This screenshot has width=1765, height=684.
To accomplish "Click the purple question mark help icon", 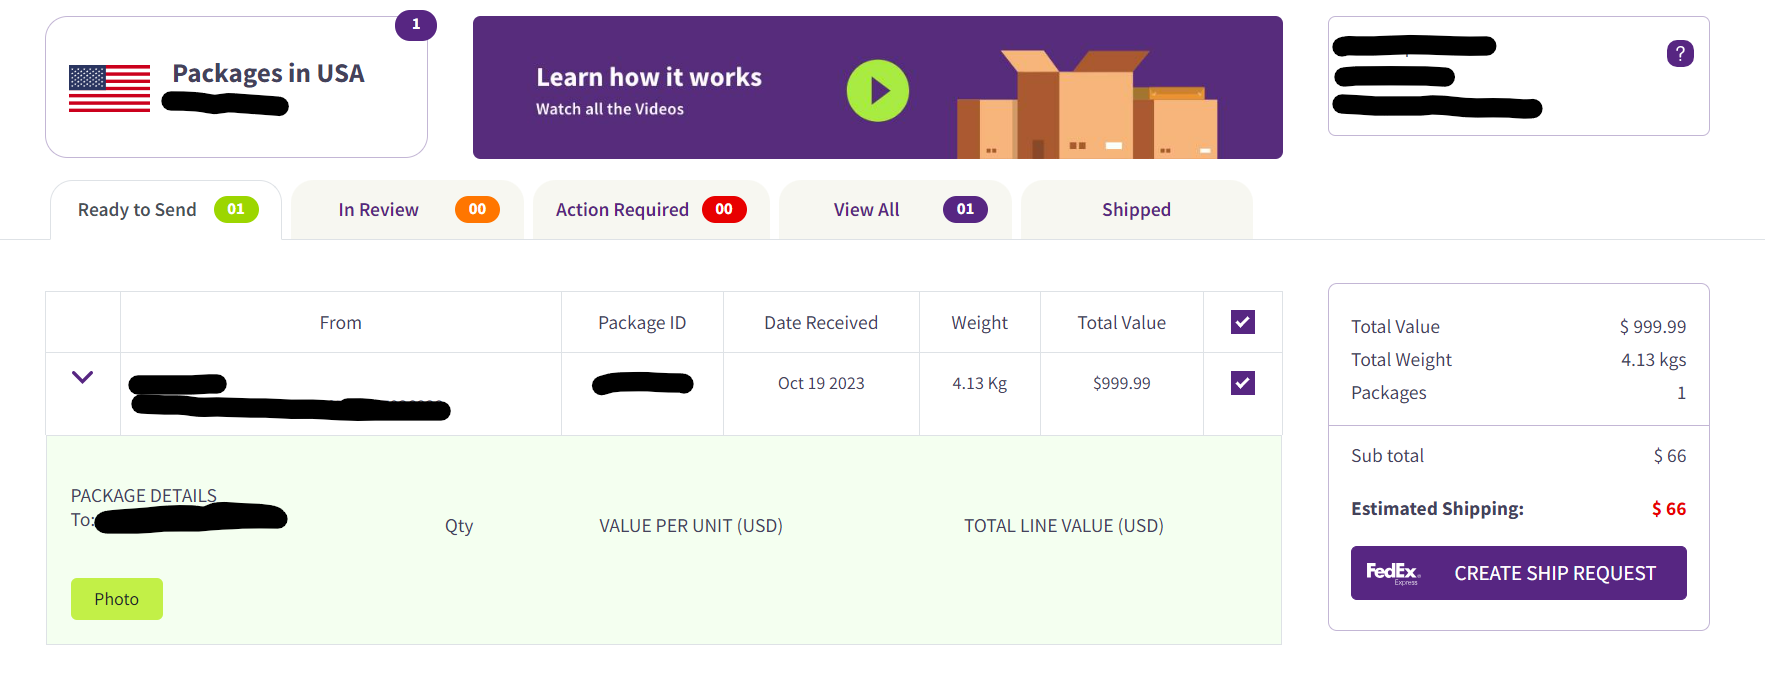I will click(1680, 53).
